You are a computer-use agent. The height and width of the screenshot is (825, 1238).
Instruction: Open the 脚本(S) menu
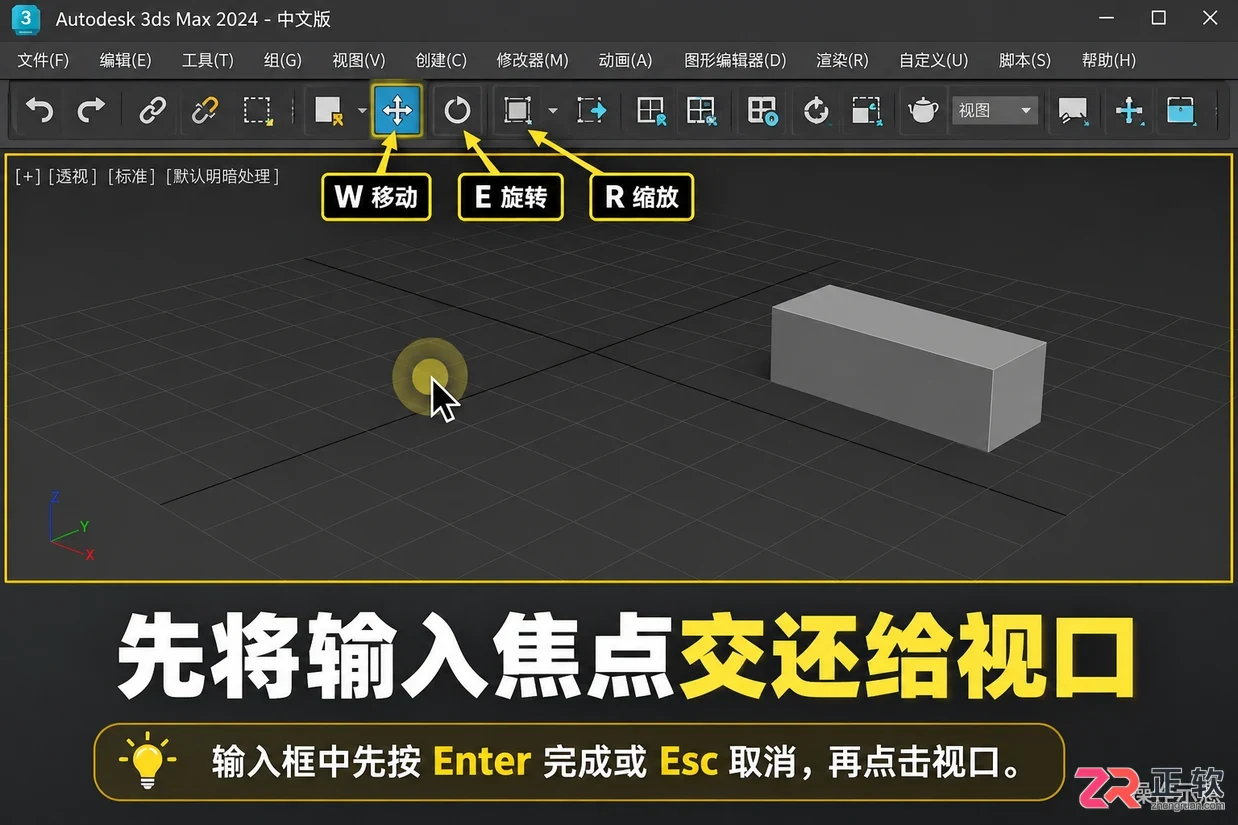click(x=1025, y=60)
